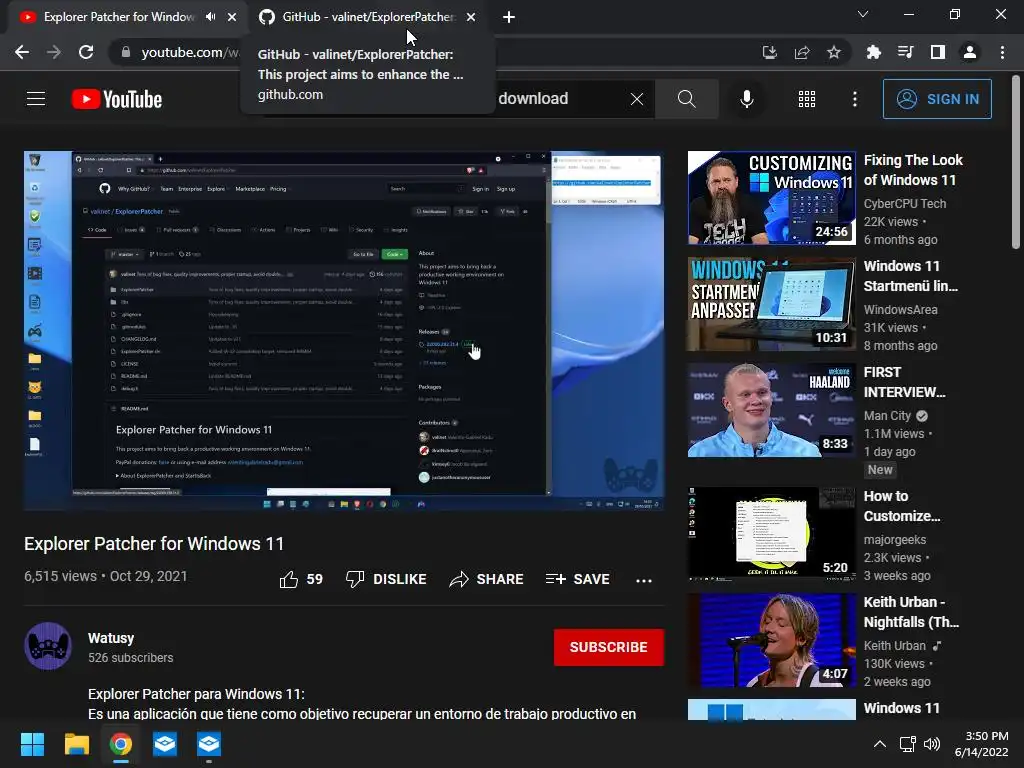Open File Explorer from taskbar

pyautogui.click(x=76, y=744)
